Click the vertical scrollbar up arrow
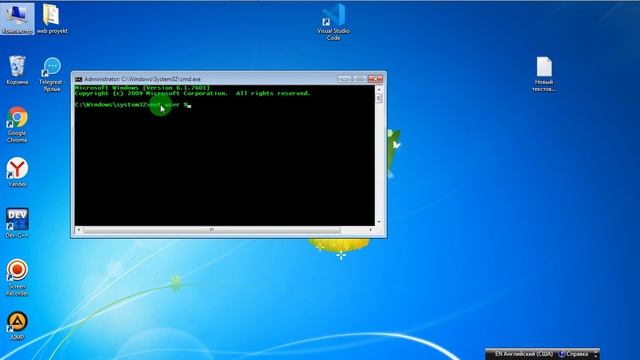The width and height of the screenshot is (640, 360). (x=379, y=89)
